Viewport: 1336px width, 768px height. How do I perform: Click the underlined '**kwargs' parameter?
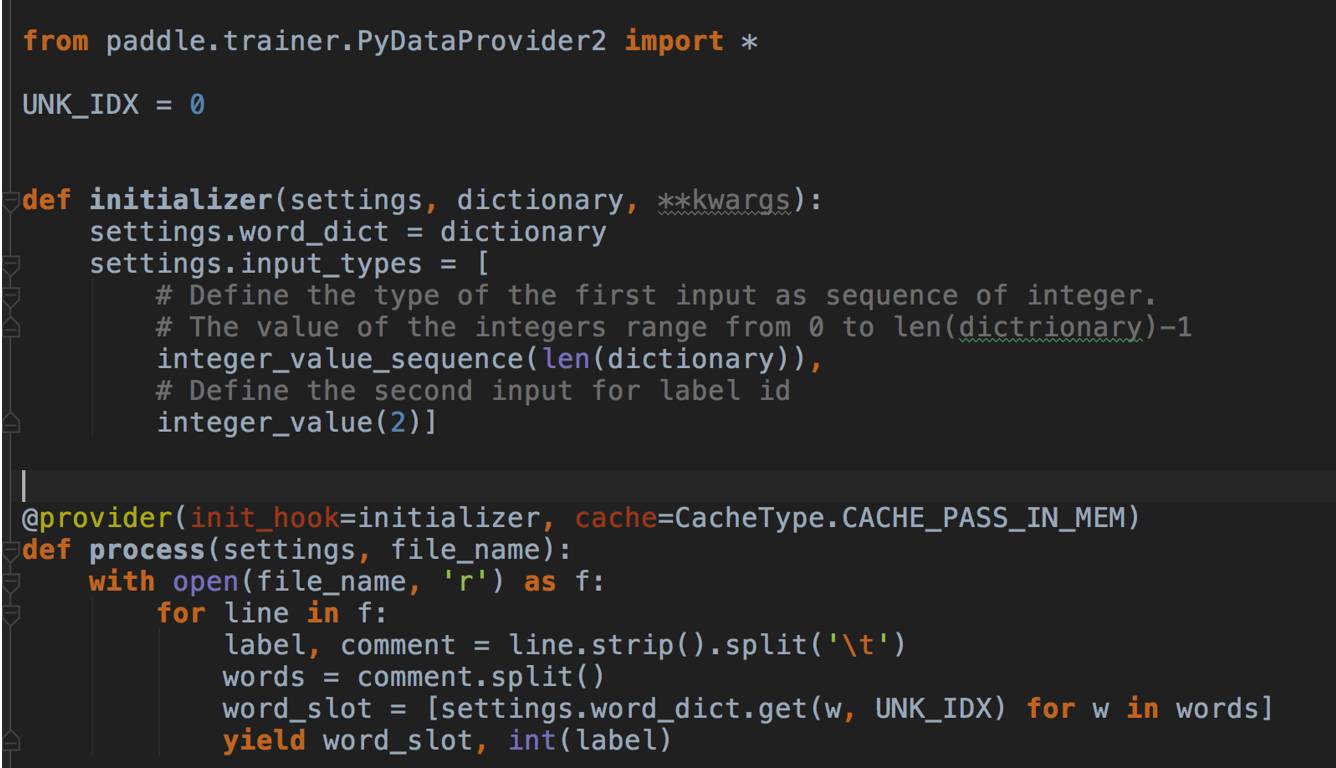[x=723, y=201]
